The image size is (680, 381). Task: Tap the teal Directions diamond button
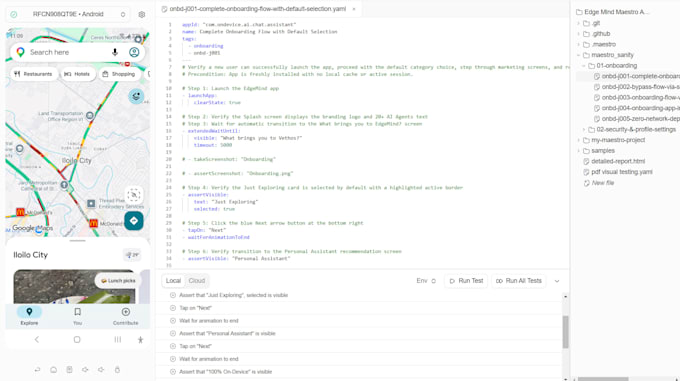[134, 221]
